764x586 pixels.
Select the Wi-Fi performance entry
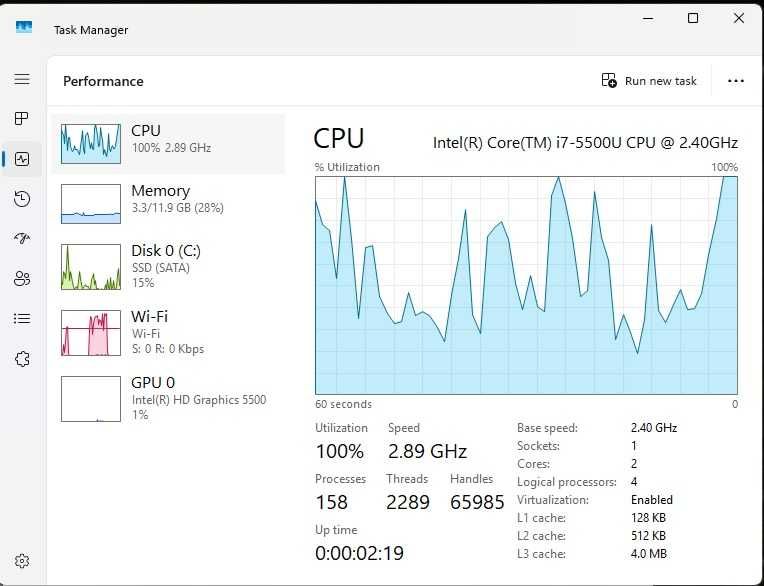point(168,332)
